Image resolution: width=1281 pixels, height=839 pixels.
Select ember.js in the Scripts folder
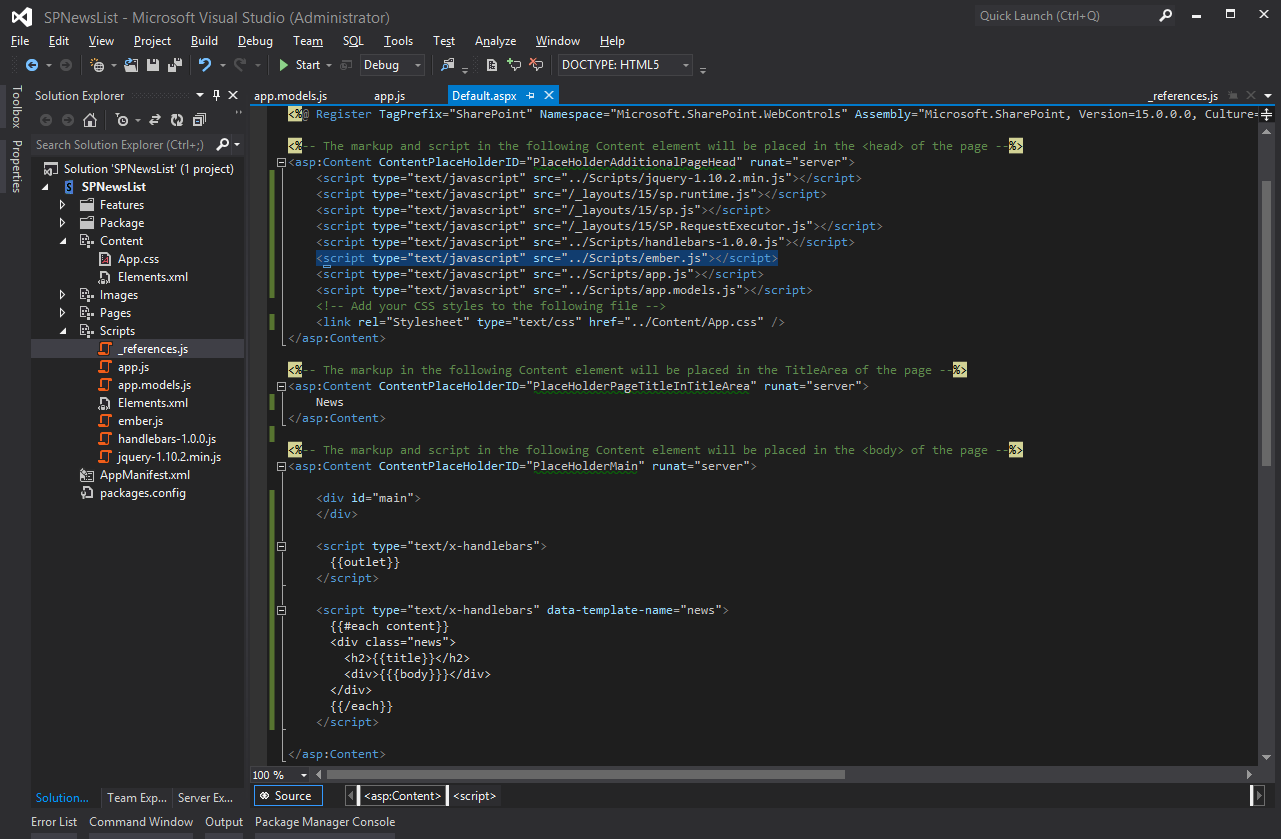(x=140, y=421)
